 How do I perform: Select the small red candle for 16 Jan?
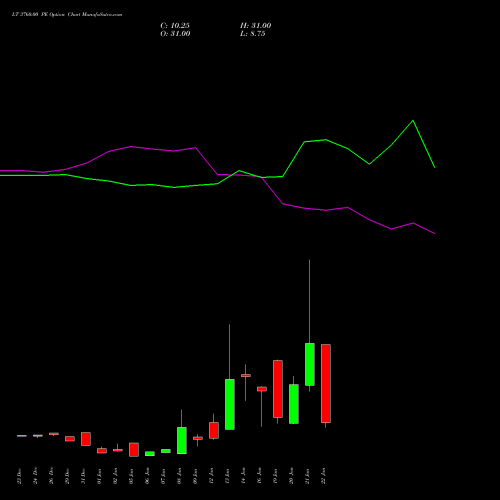[262, 389]
